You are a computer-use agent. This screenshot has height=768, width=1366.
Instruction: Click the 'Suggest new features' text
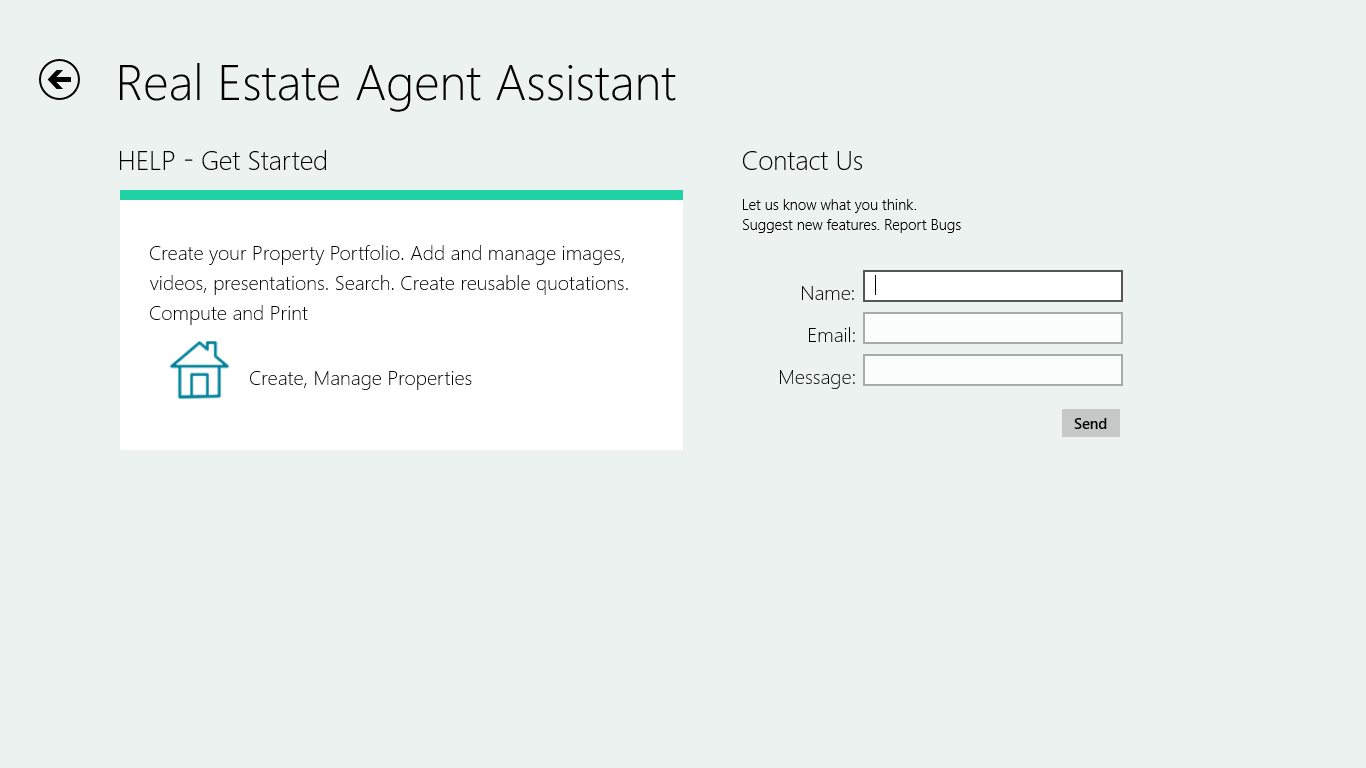(810, 225)
